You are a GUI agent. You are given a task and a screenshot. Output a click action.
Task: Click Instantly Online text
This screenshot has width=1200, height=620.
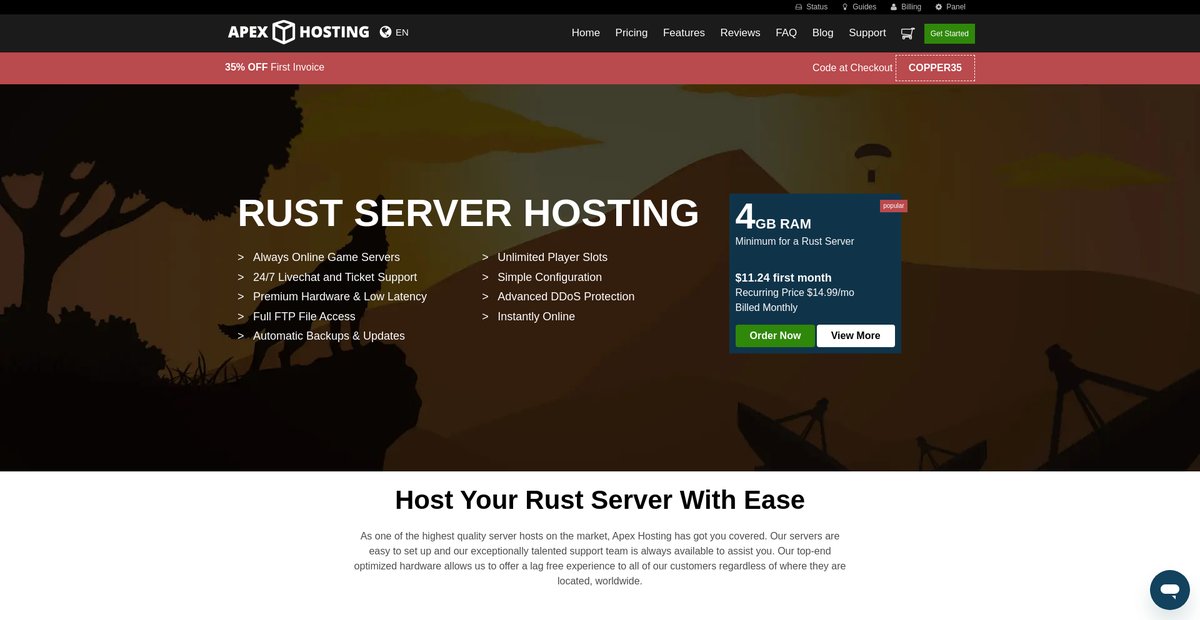(x=536, y=316)
